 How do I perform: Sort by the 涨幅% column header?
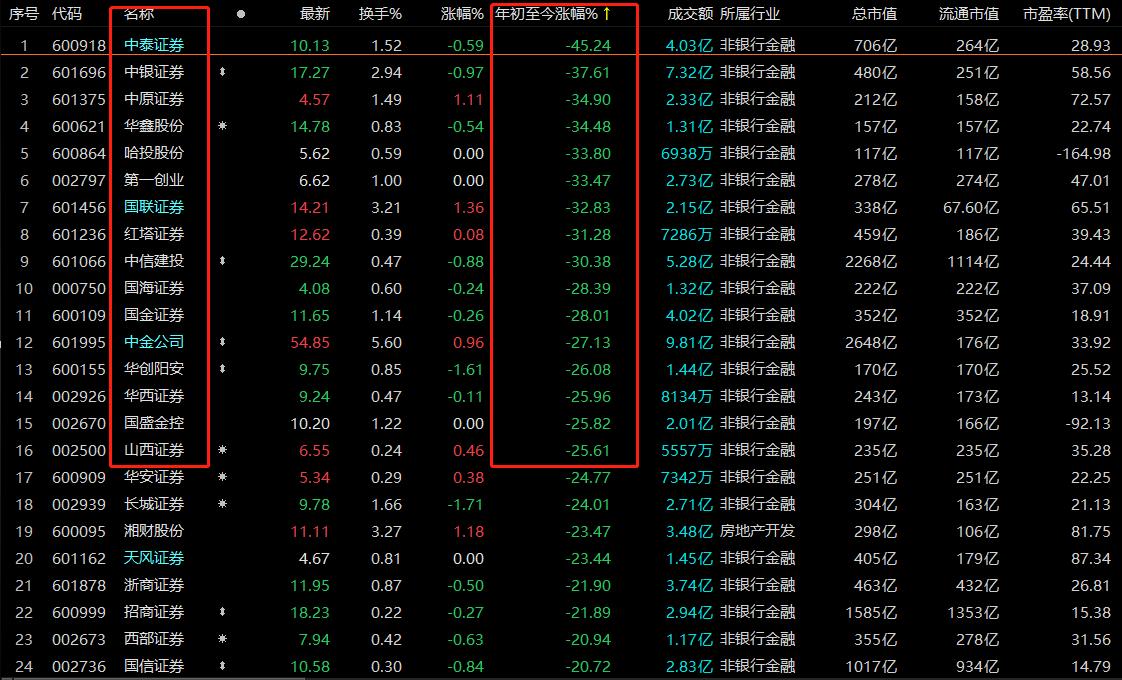pyautogui.click(x=462, y=14)
